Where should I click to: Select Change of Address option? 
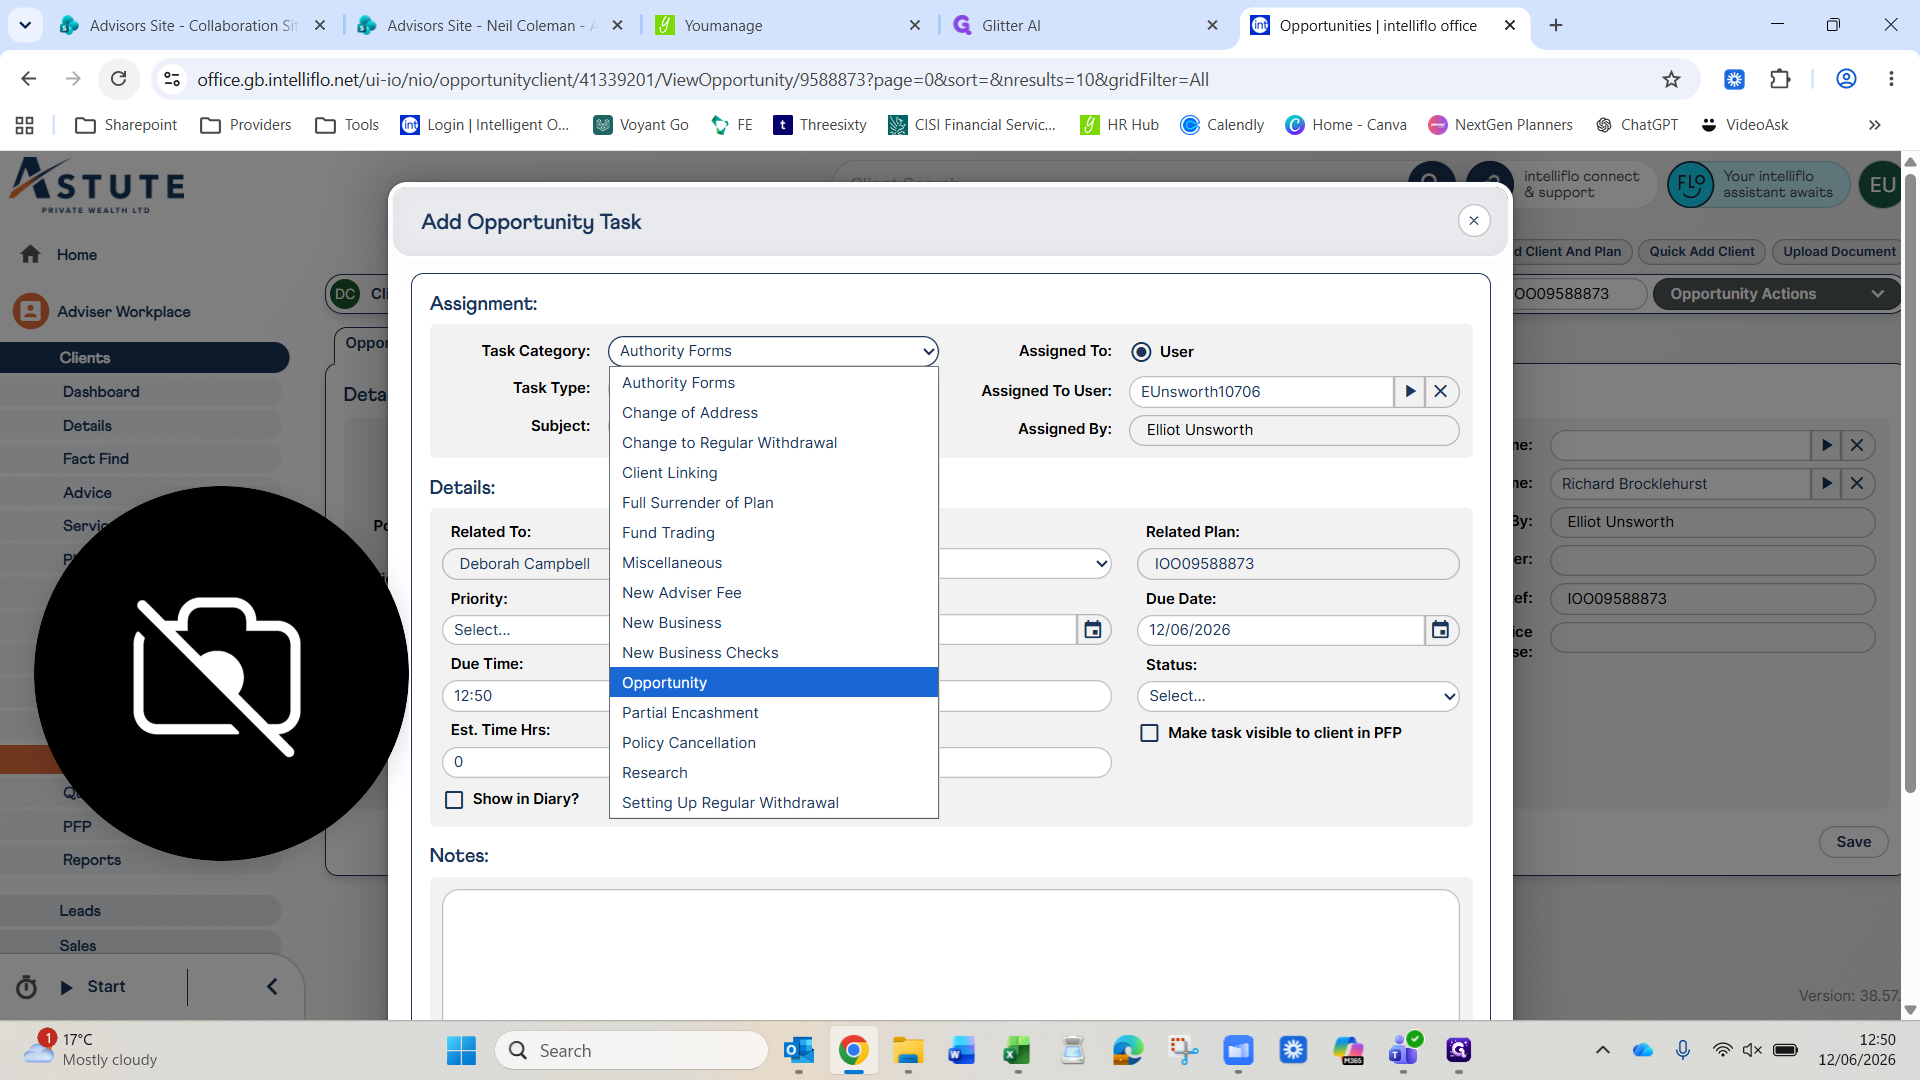tap(773, 413)
